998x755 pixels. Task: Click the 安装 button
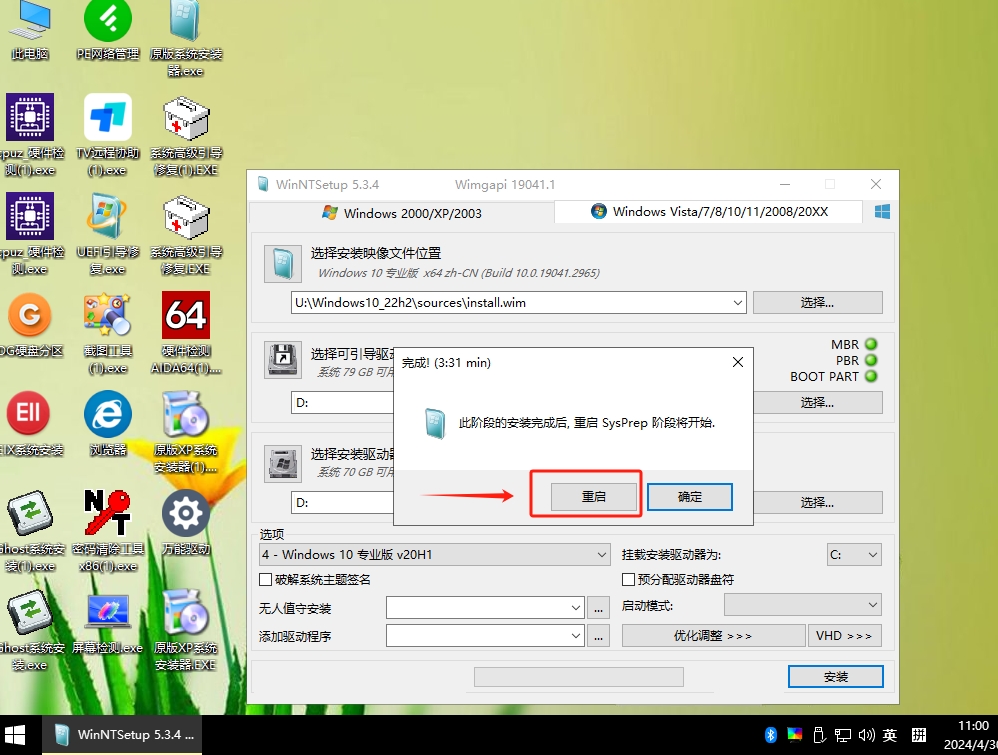pos(836,677)
